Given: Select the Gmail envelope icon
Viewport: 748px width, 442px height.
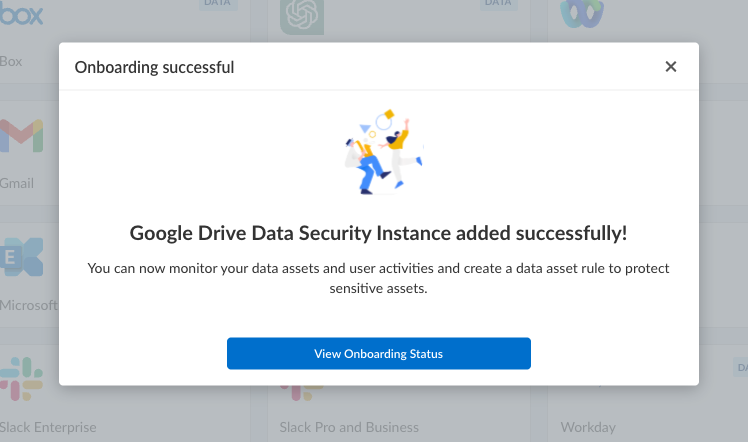Looking at the screenshot, I should coord(22,136).
